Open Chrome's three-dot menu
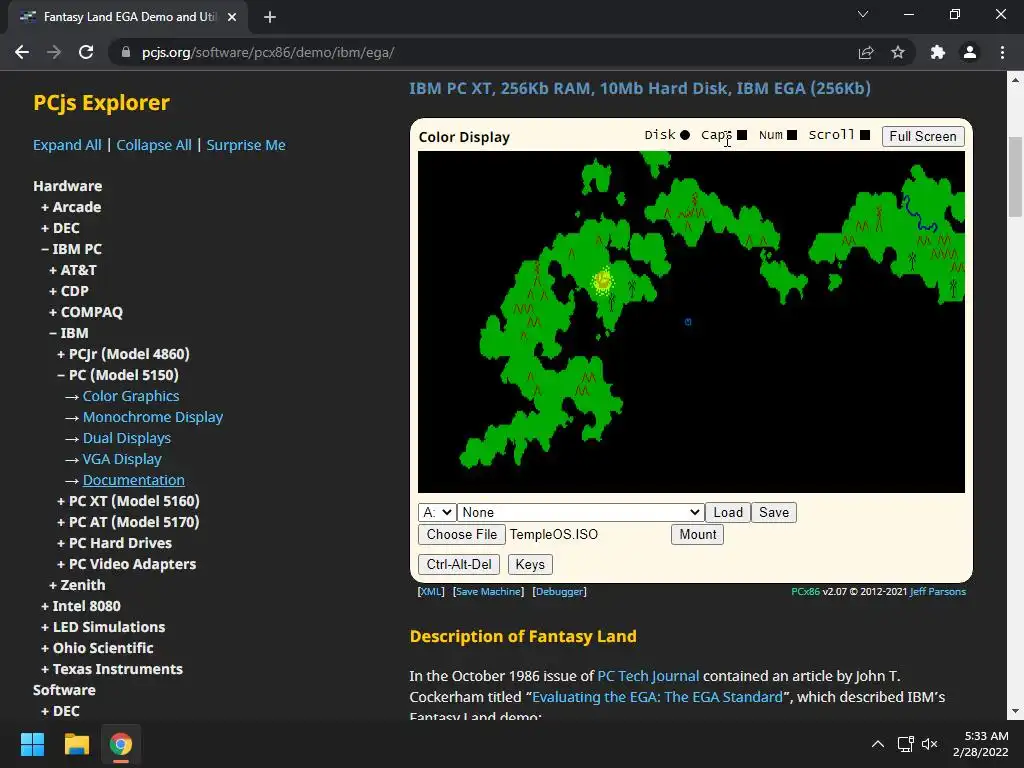1024x768 pixels. click(1002, 52)
